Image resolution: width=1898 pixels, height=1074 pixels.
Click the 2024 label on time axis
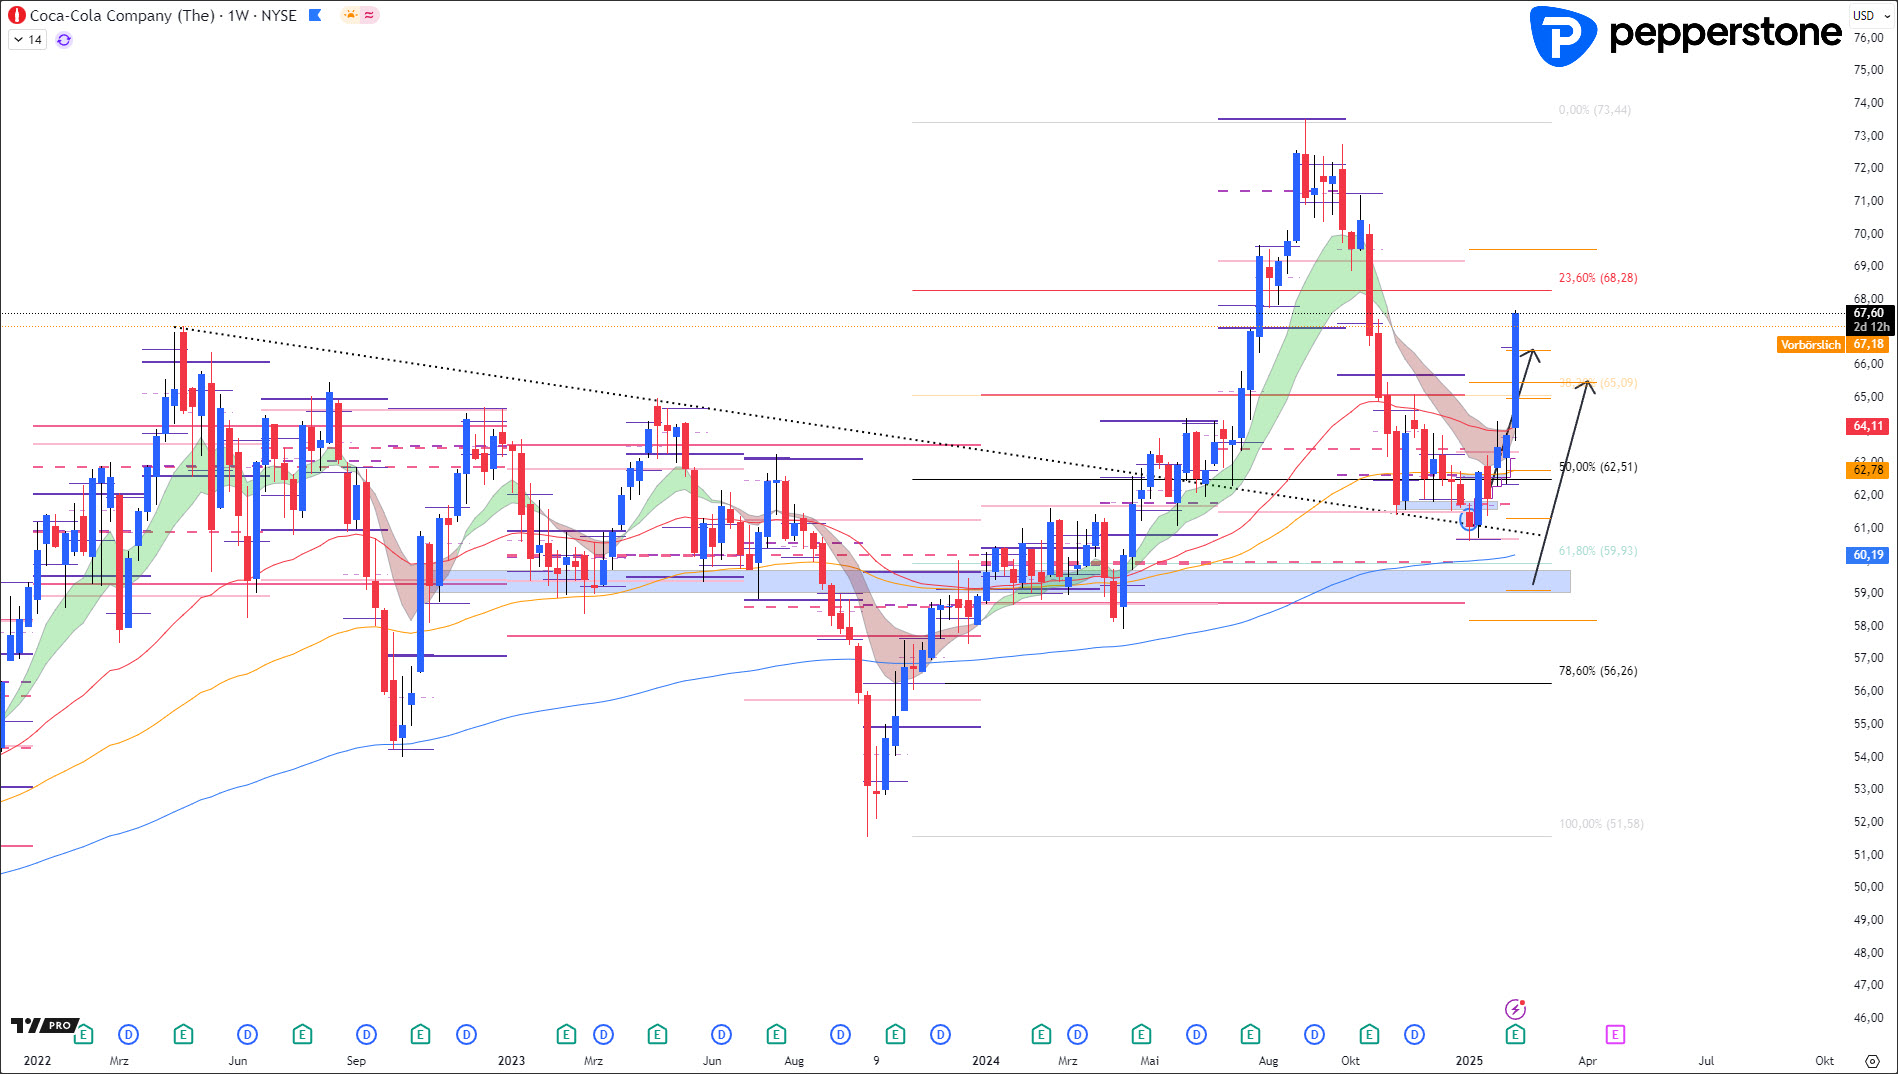click(986, 1061)
